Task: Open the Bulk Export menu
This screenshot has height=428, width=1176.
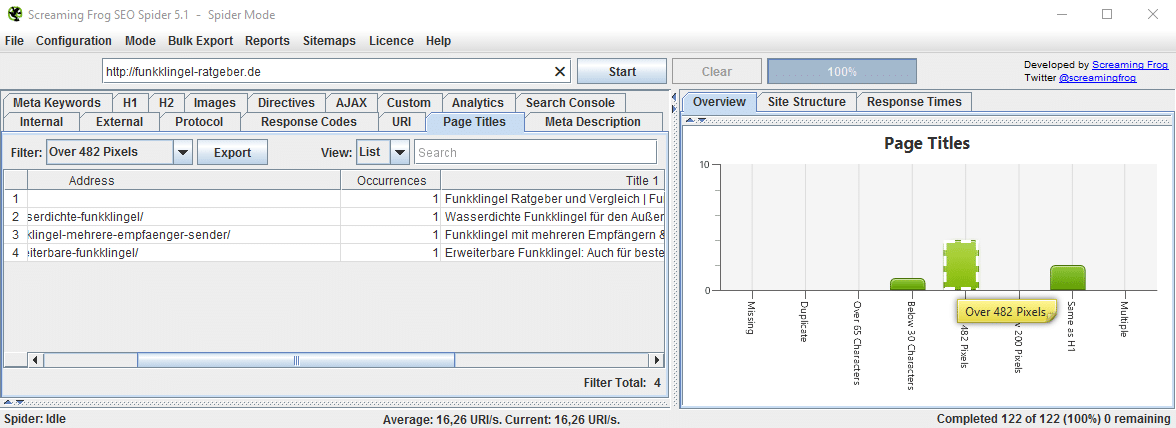Action: pos(200,41)
